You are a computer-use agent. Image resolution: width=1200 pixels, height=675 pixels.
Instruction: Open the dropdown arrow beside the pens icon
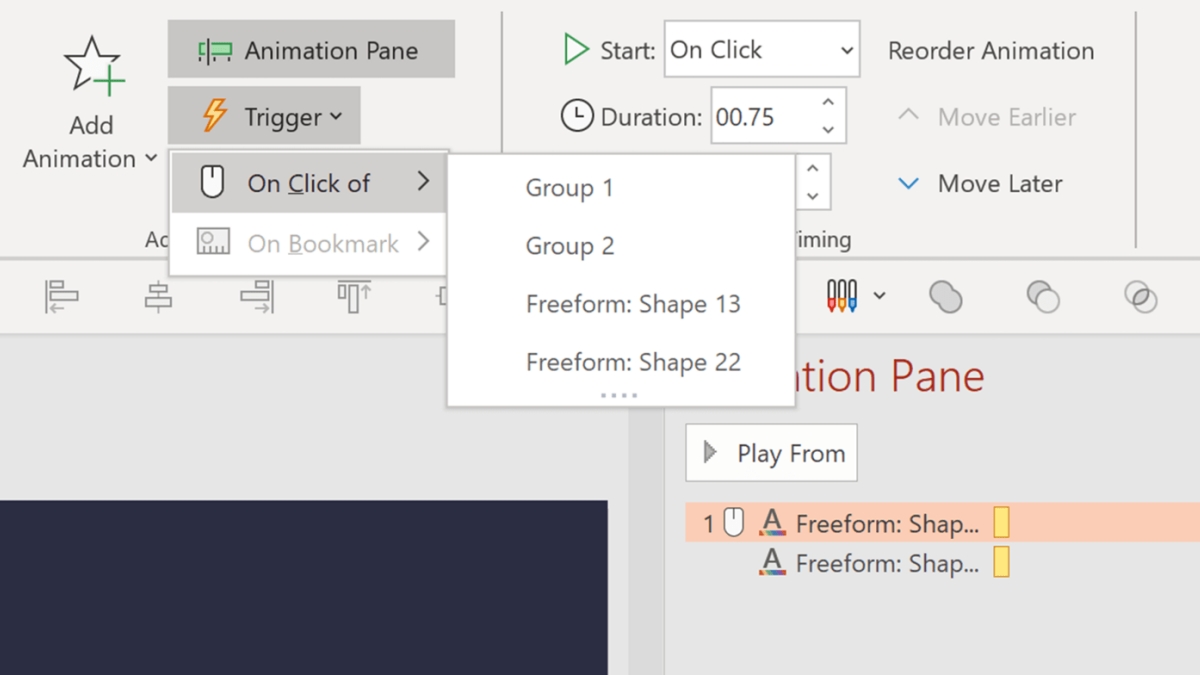pos(880,295)
